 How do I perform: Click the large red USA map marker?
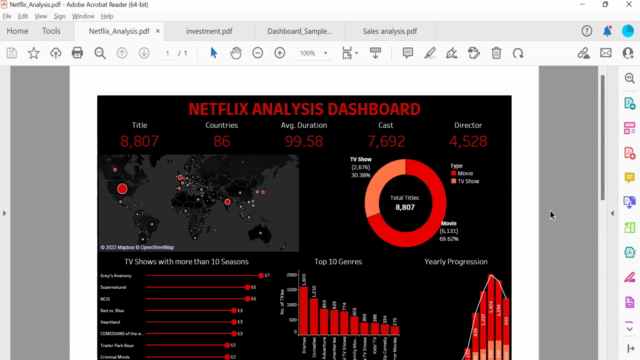pos(122,189)
